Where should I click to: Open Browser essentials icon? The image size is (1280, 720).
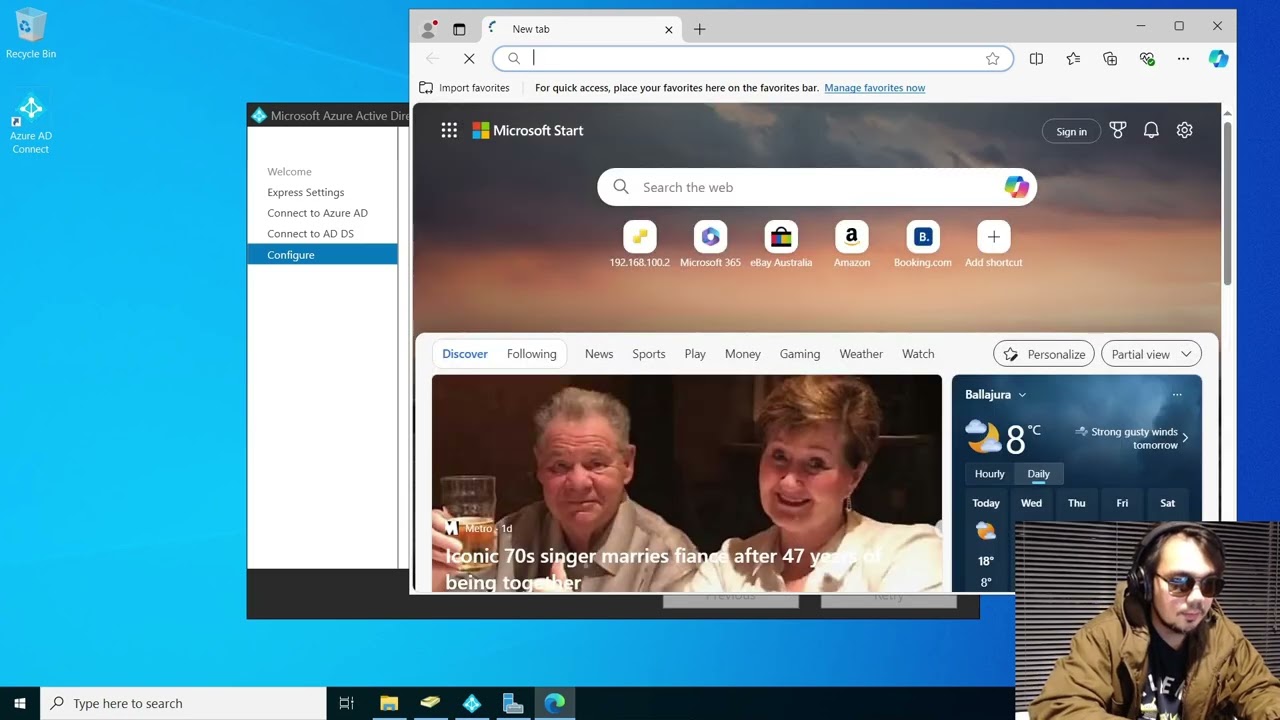click(1147, 58)
